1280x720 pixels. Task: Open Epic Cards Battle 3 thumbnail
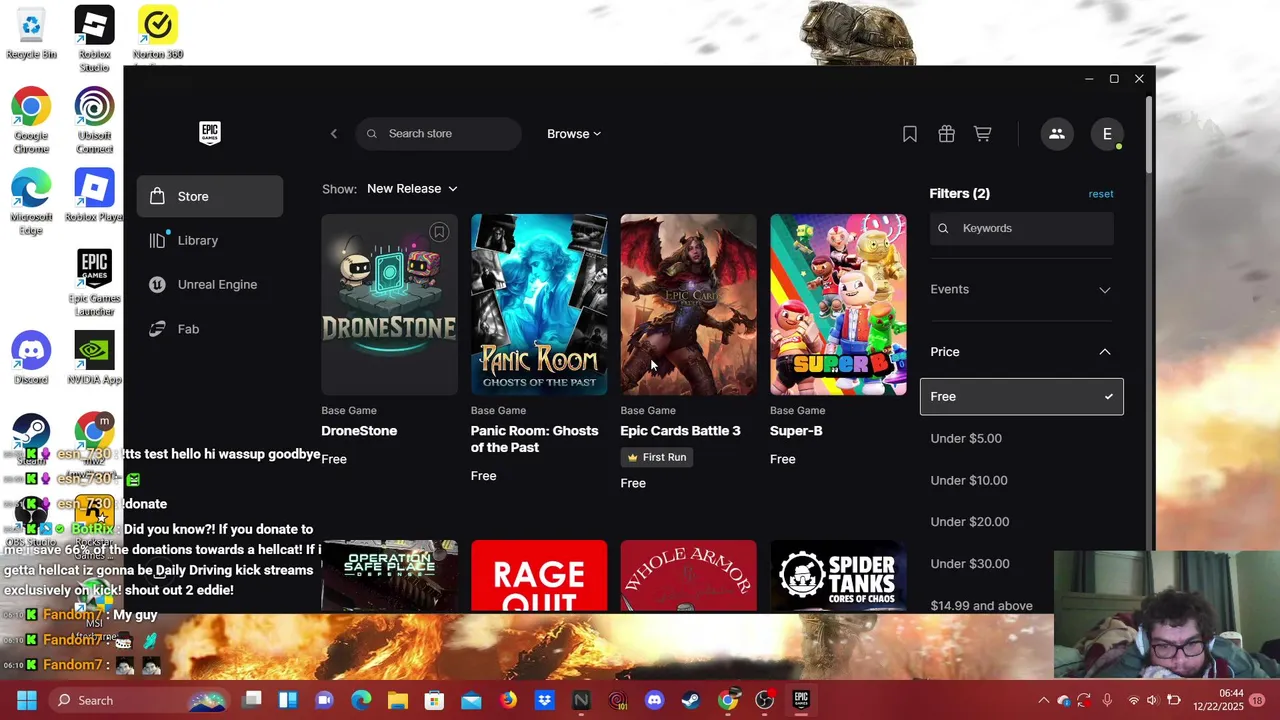(688, 305)
